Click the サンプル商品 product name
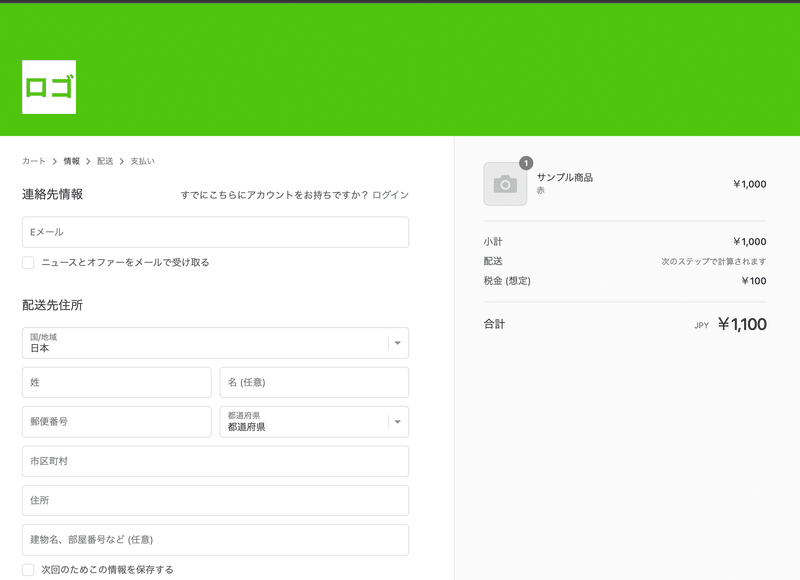Viewport: 800px width, 580px height. (x=565, y=178)
